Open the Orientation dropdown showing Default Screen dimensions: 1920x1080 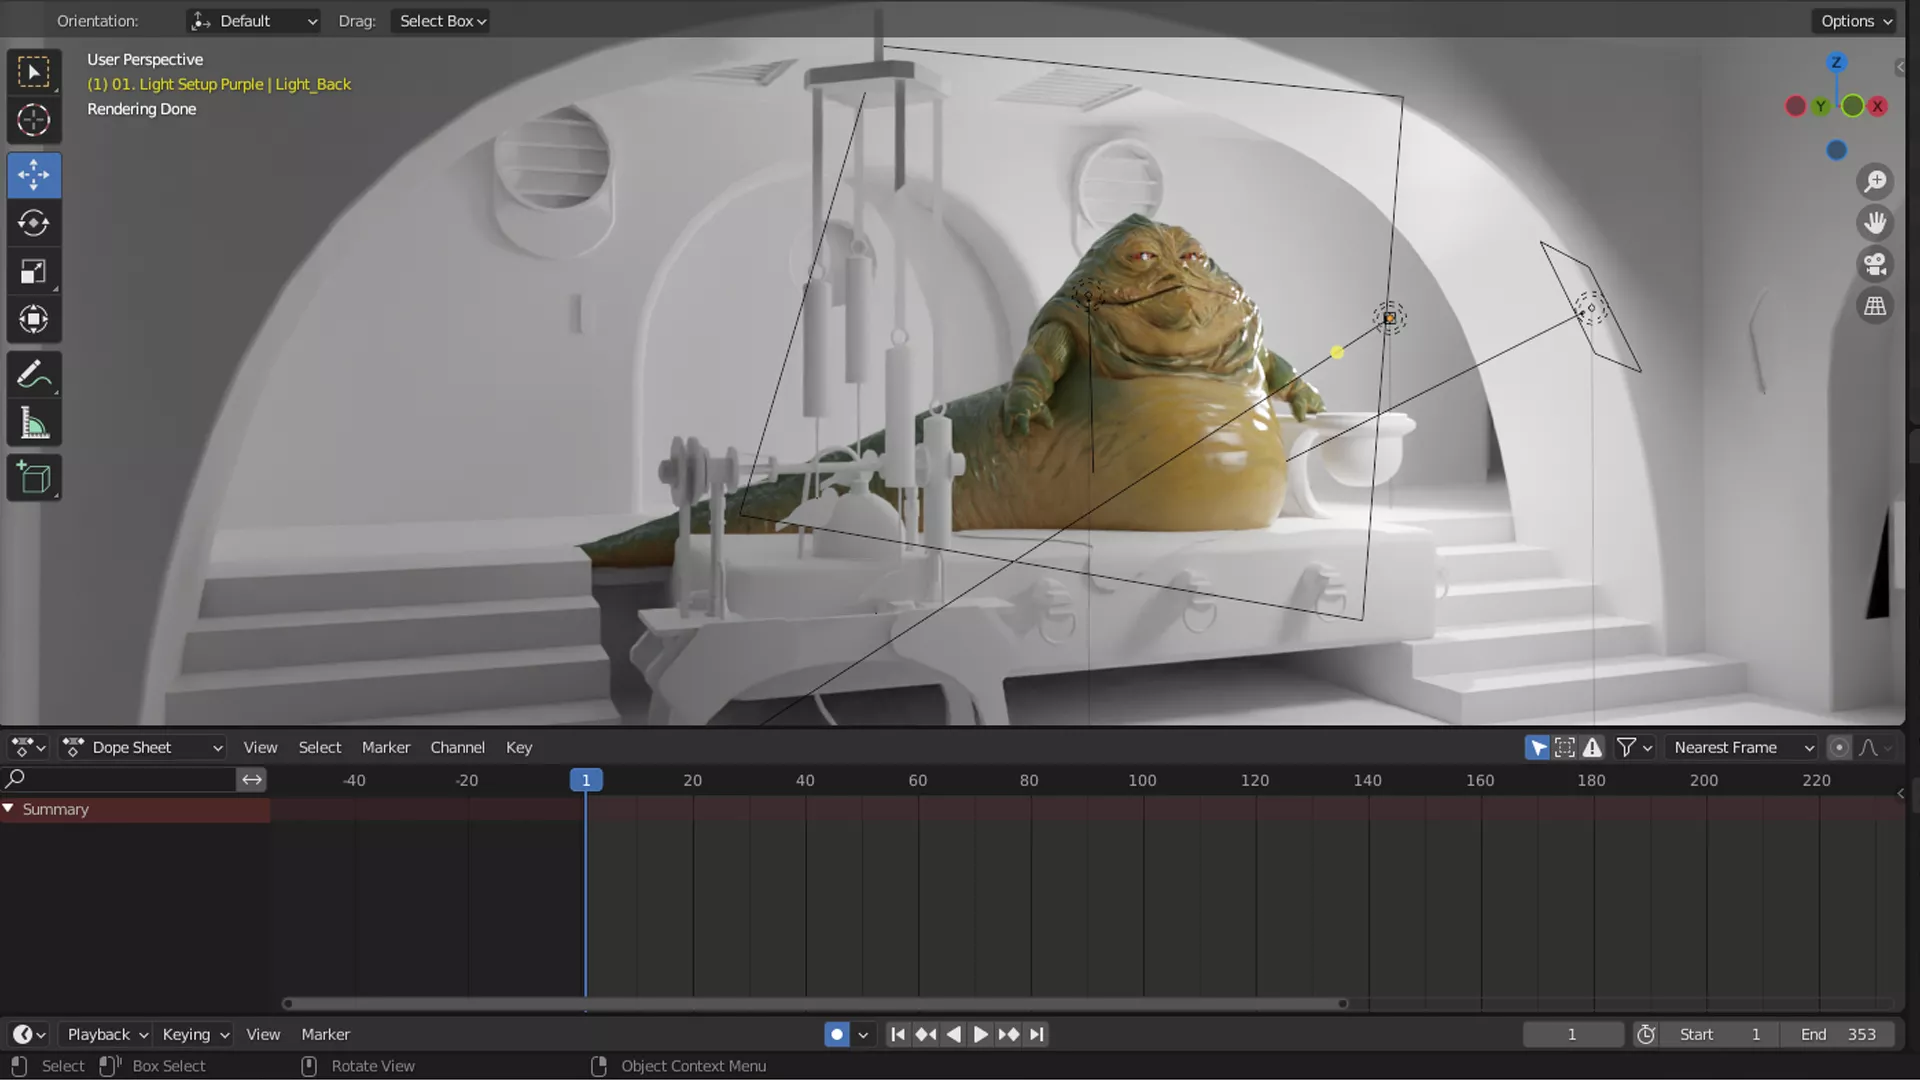point(253,20)
